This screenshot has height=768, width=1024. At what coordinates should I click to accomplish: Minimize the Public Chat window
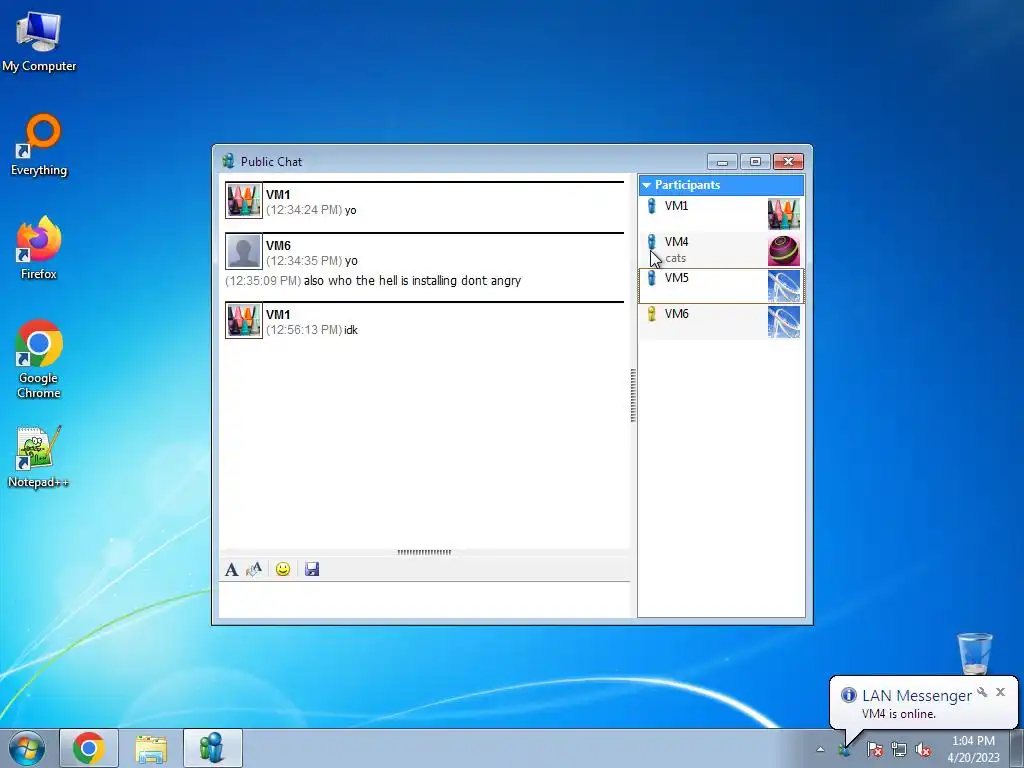pos(722,161)
